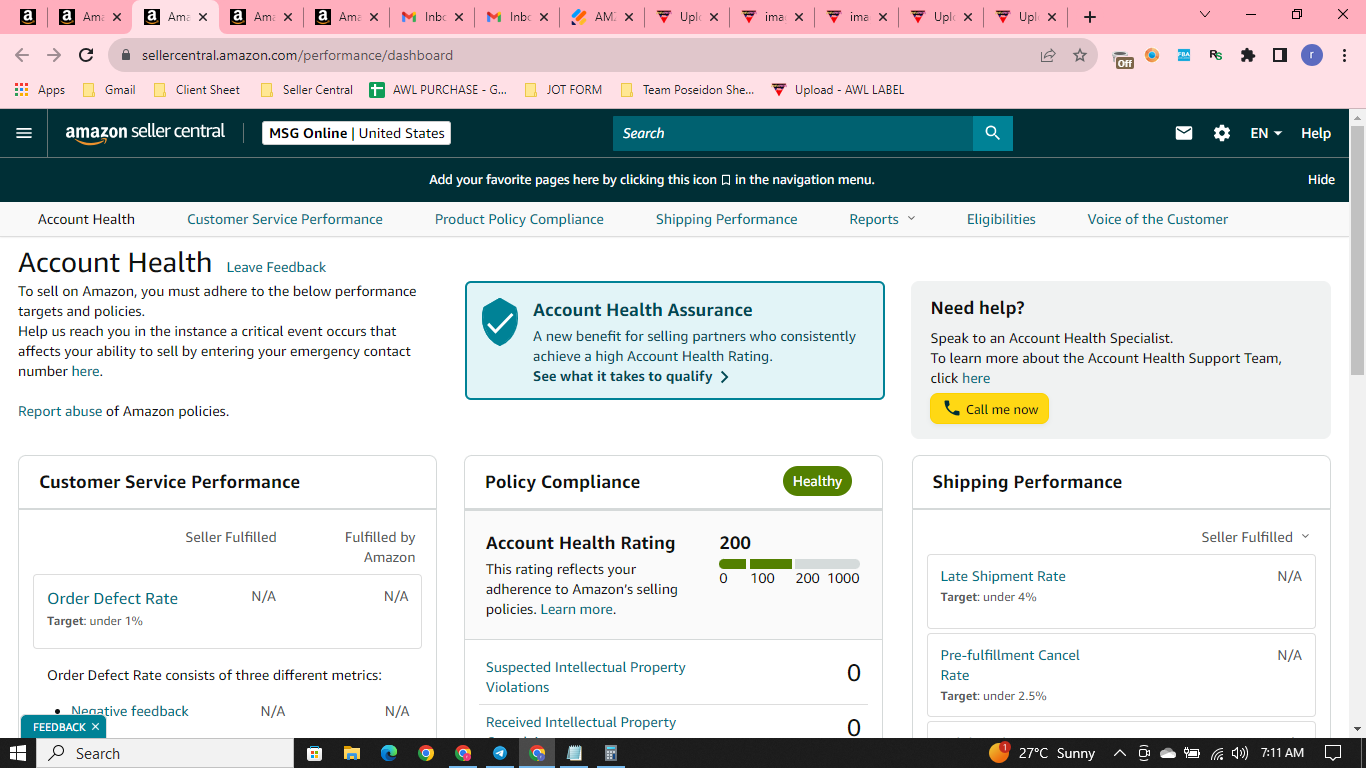Open File Explorer from the taskbar
This screenshot has width=1366, height=768.
[x=351, y=753]
